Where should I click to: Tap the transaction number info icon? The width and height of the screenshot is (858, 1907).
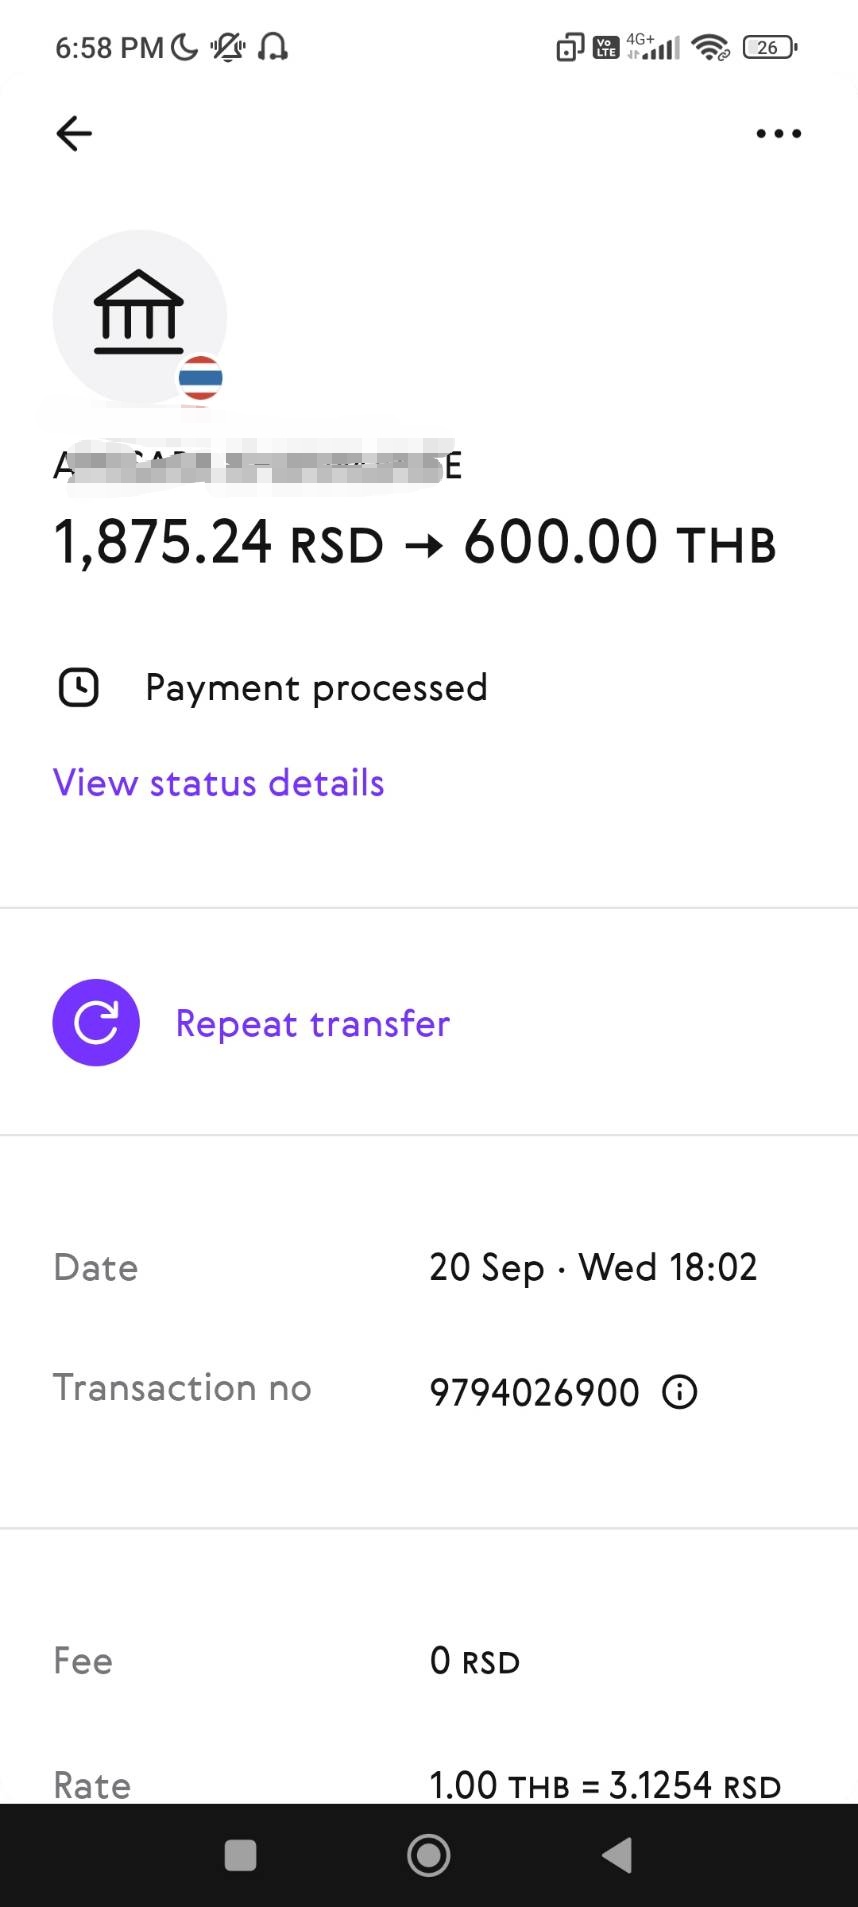click(680, 1391)
